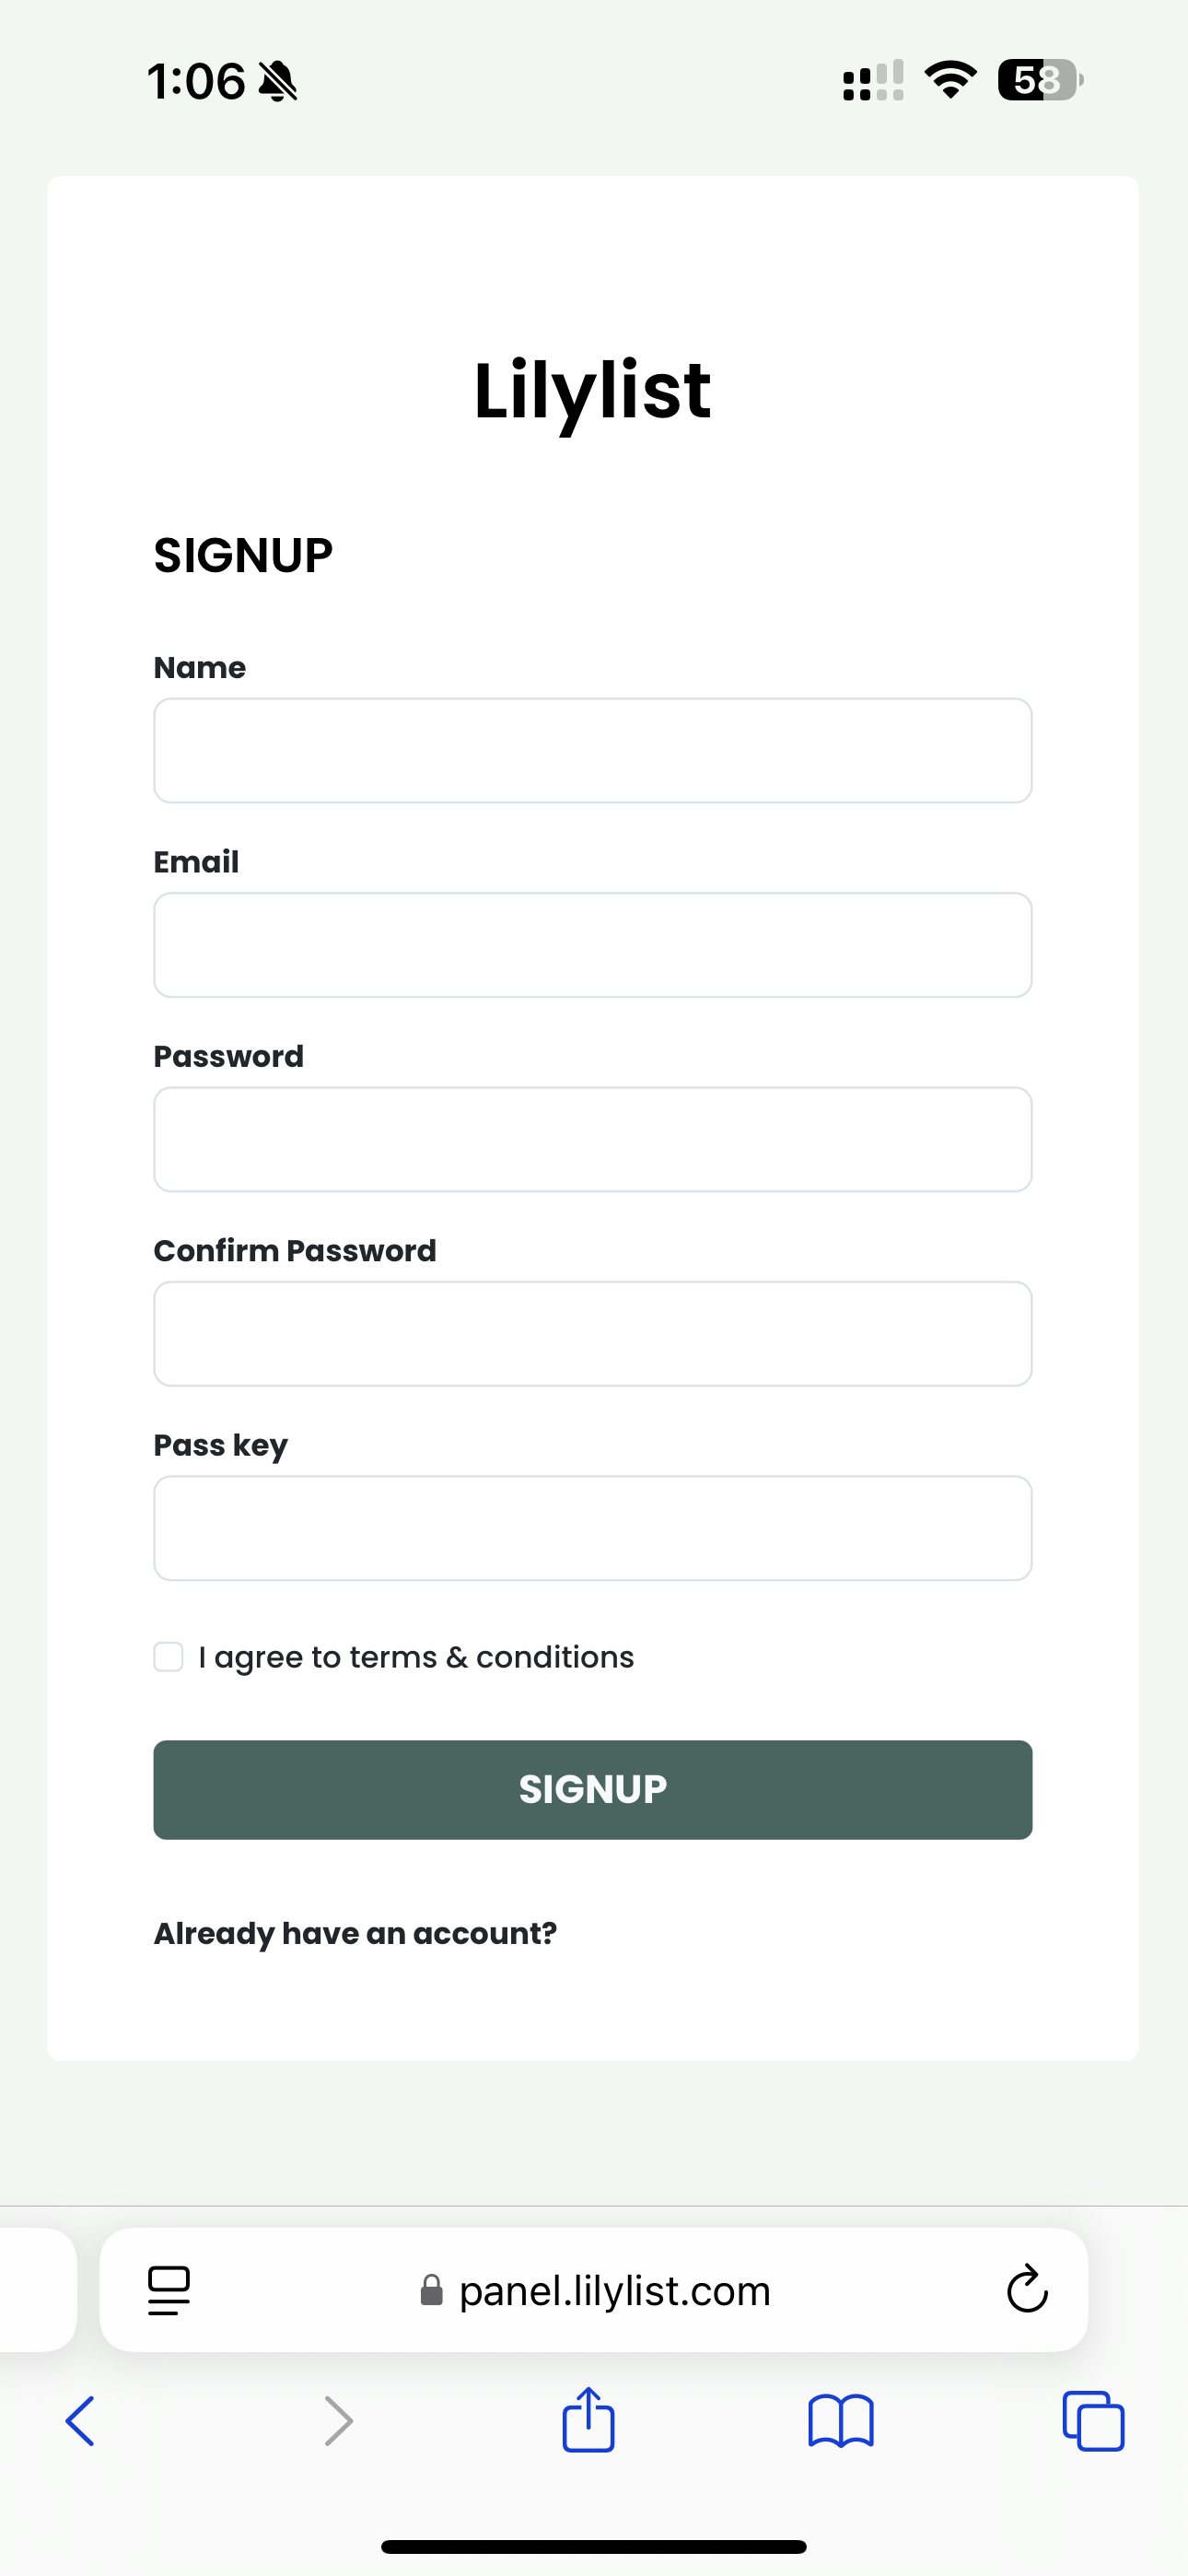The width and height of the screenshot is (1188, 2576).
Task: Tap the battery indicator in status bar
Action: point(1039,80)
